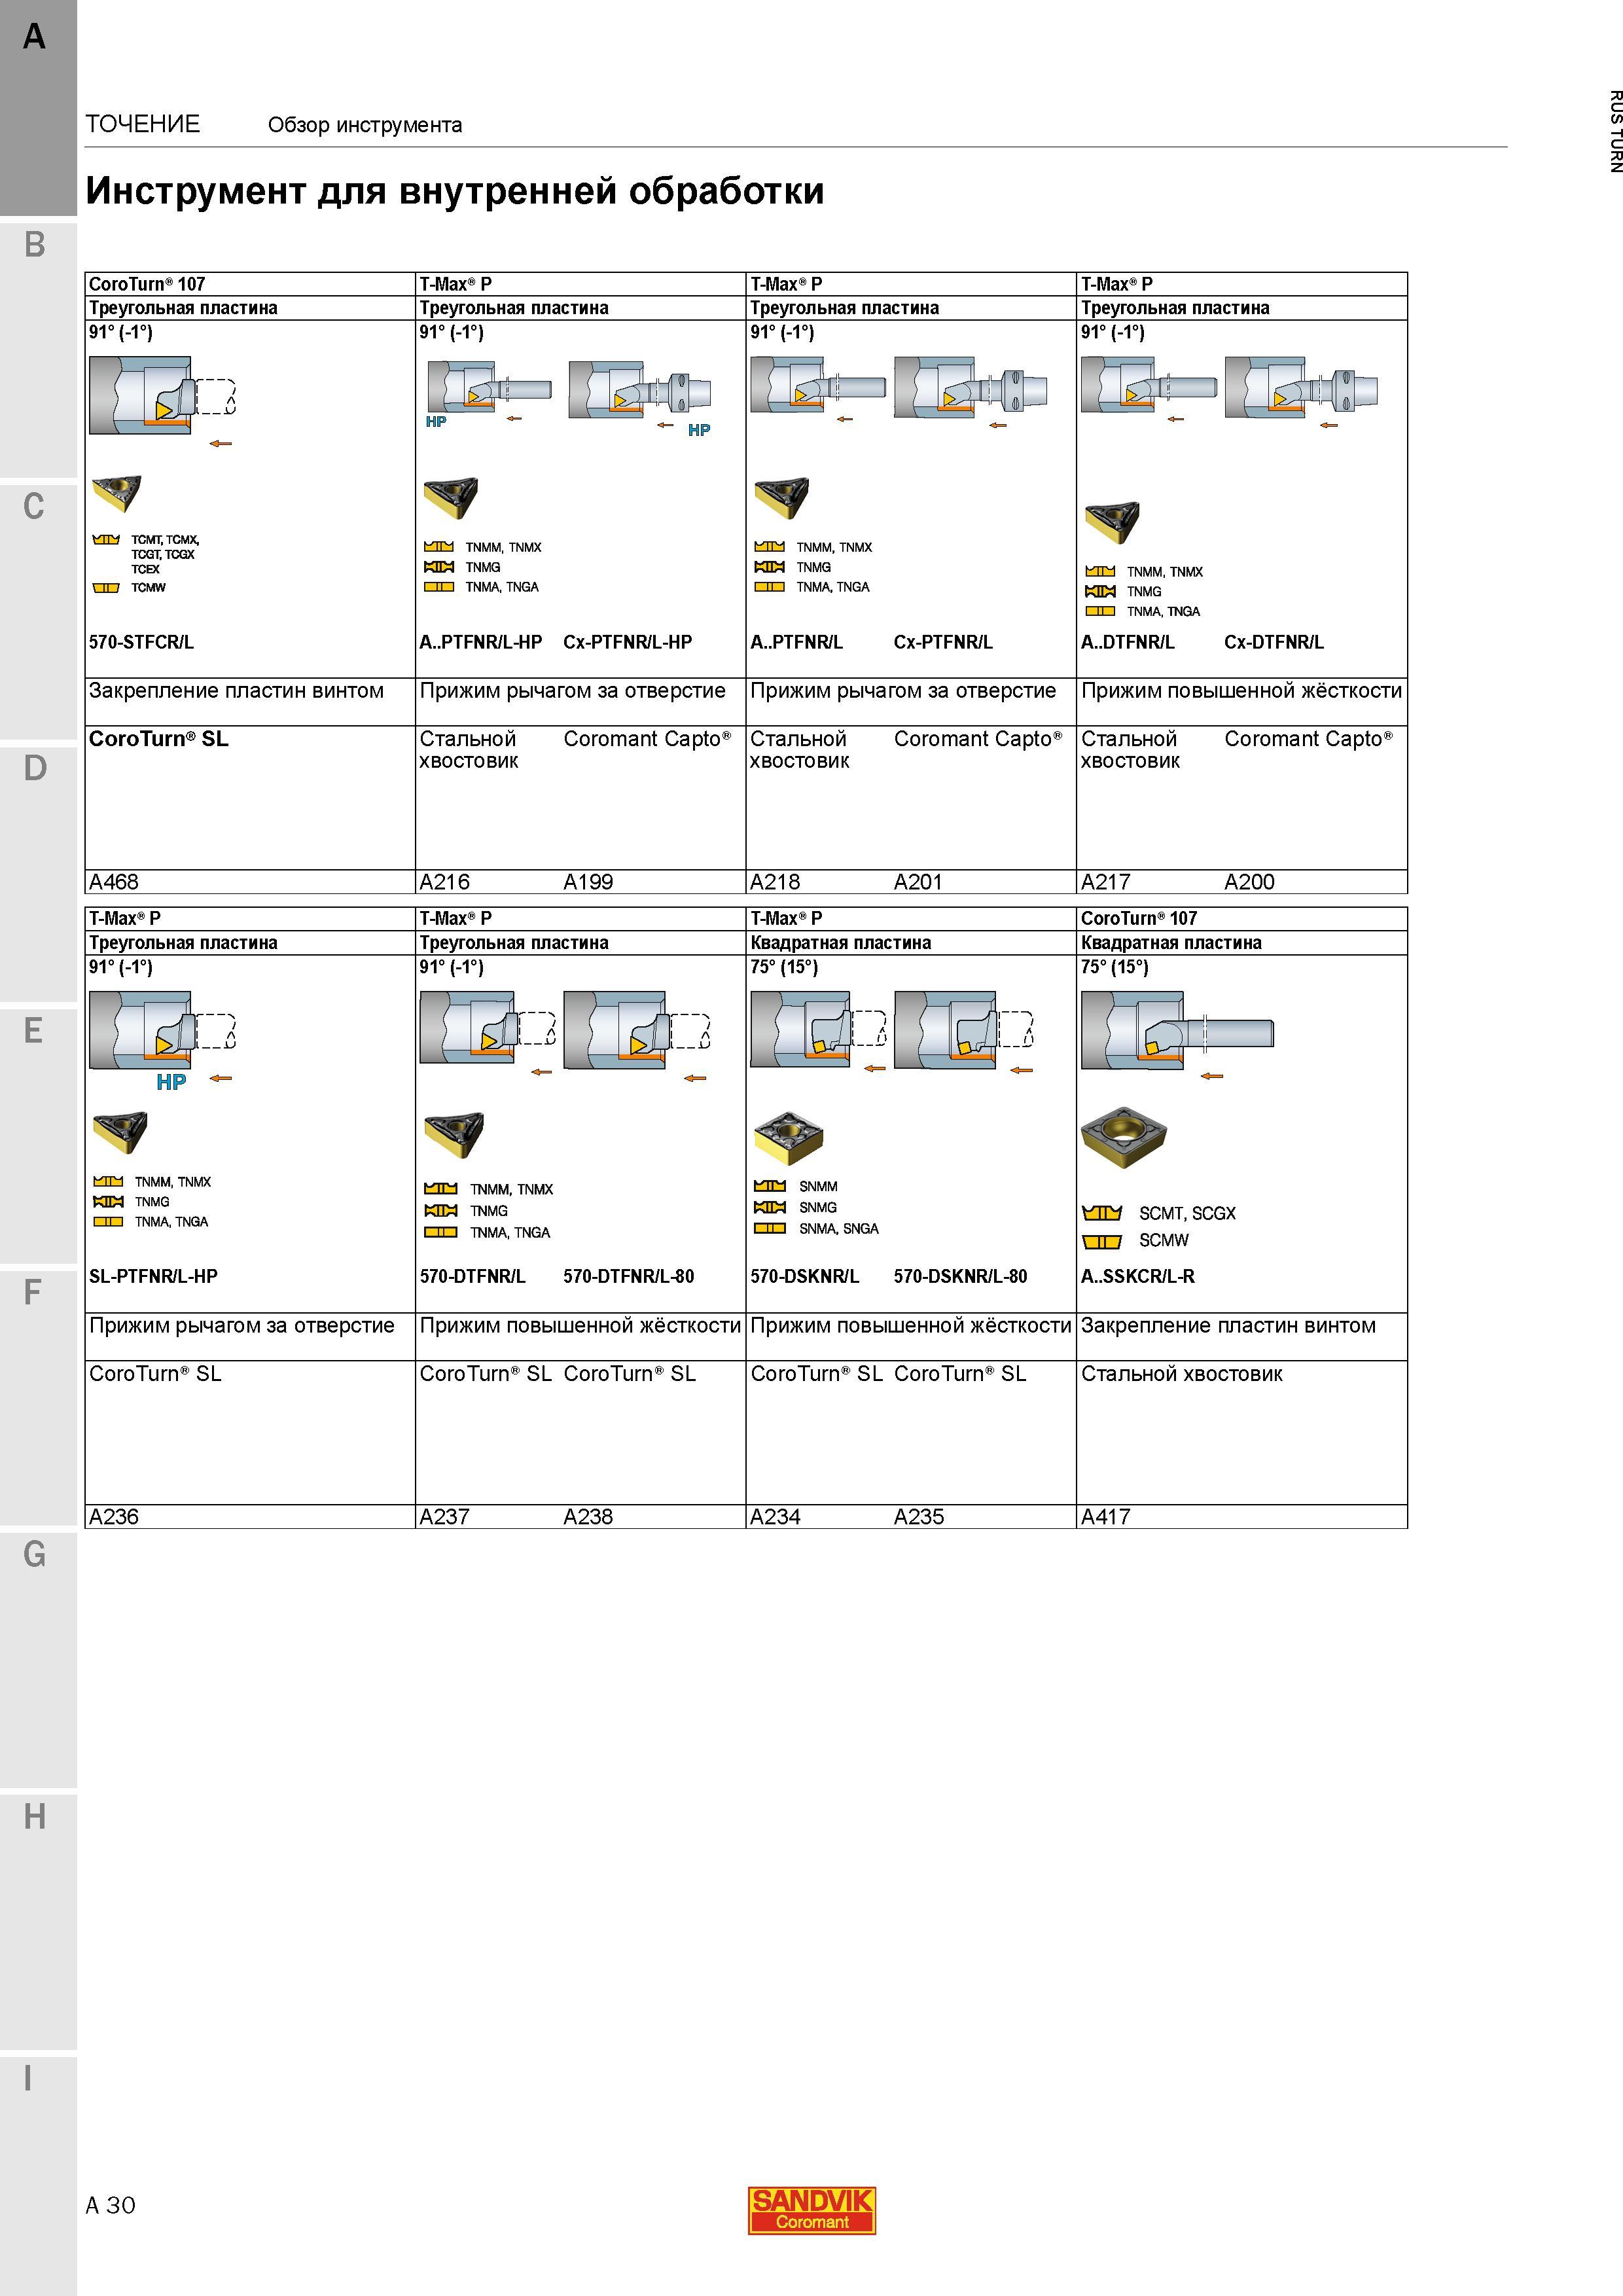The height and width of the screenshot is (2296, 1623).
Task: Open page reference A201
Action: click(918, 882)
